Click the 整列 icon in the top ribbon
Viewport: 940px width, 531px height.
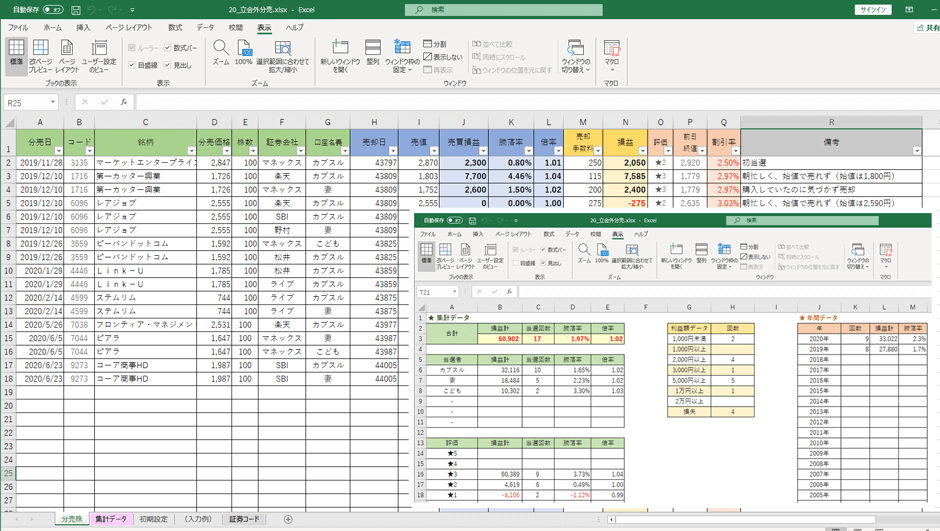(372, 53)
